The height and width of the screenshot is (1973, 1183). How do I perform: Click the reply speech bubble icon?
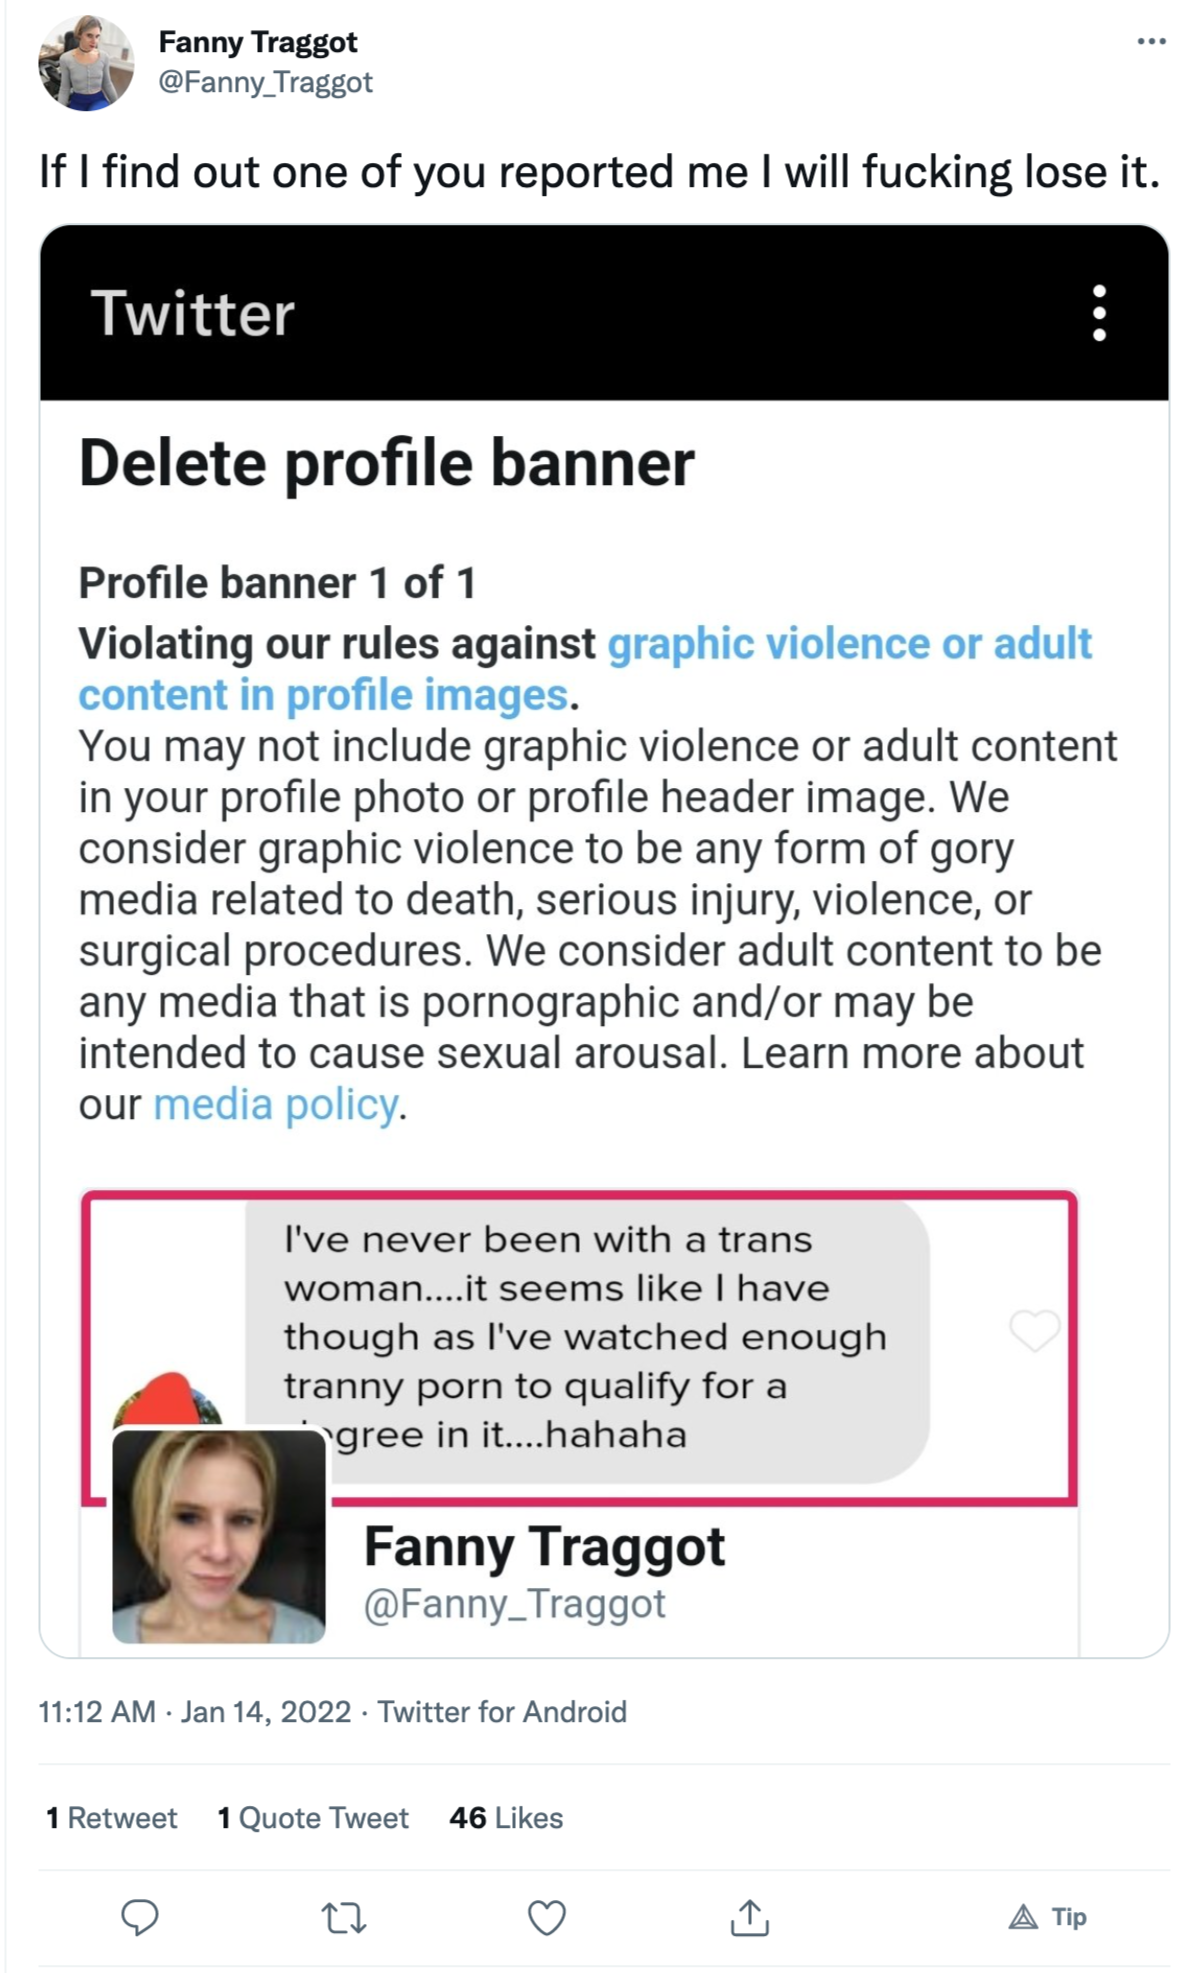tap(139, 1917)
